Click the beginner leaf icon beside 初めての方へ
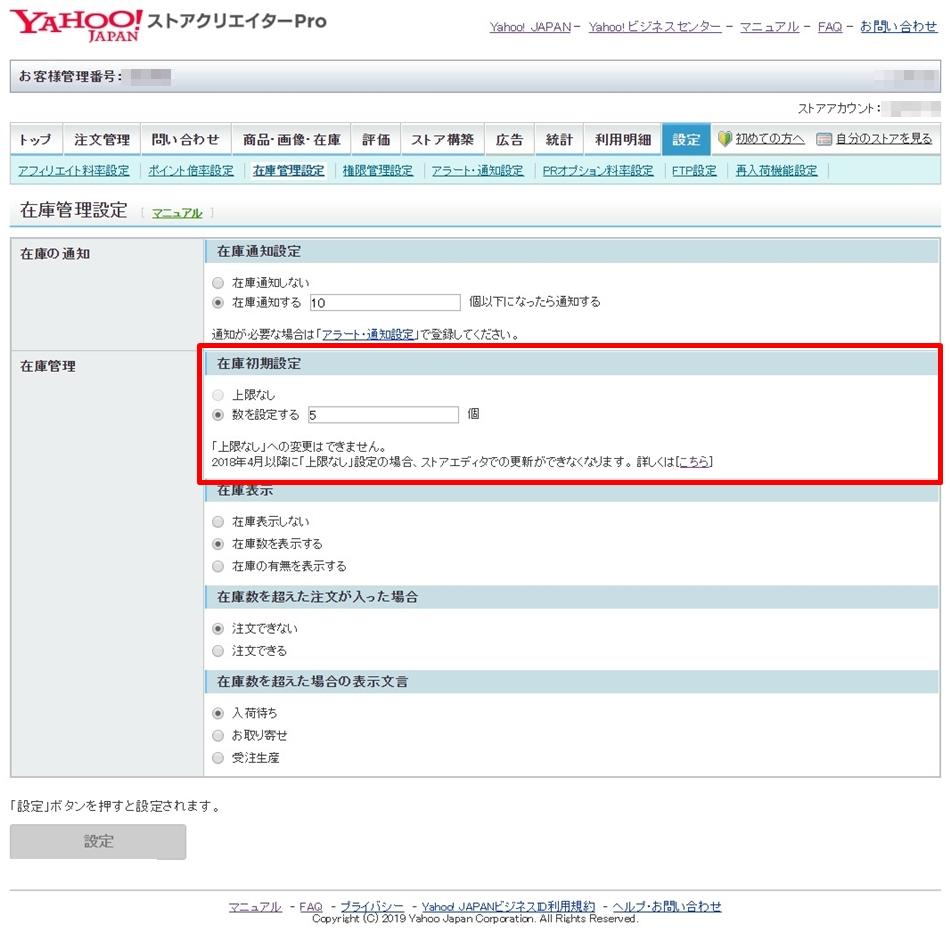Viewport: 950px width, 932px height. [x=725, y=139]
